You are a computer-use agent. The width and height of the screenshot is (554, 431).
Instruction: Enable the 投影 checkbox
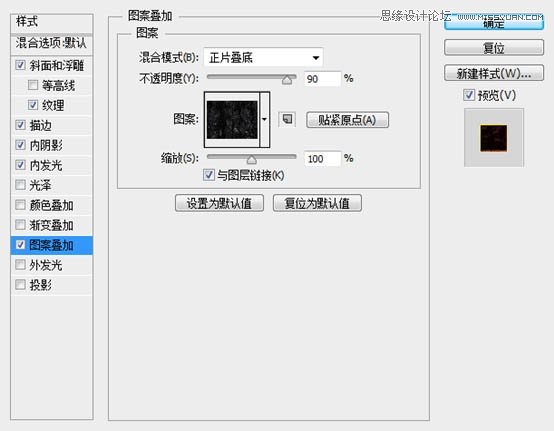pos(20,284)
